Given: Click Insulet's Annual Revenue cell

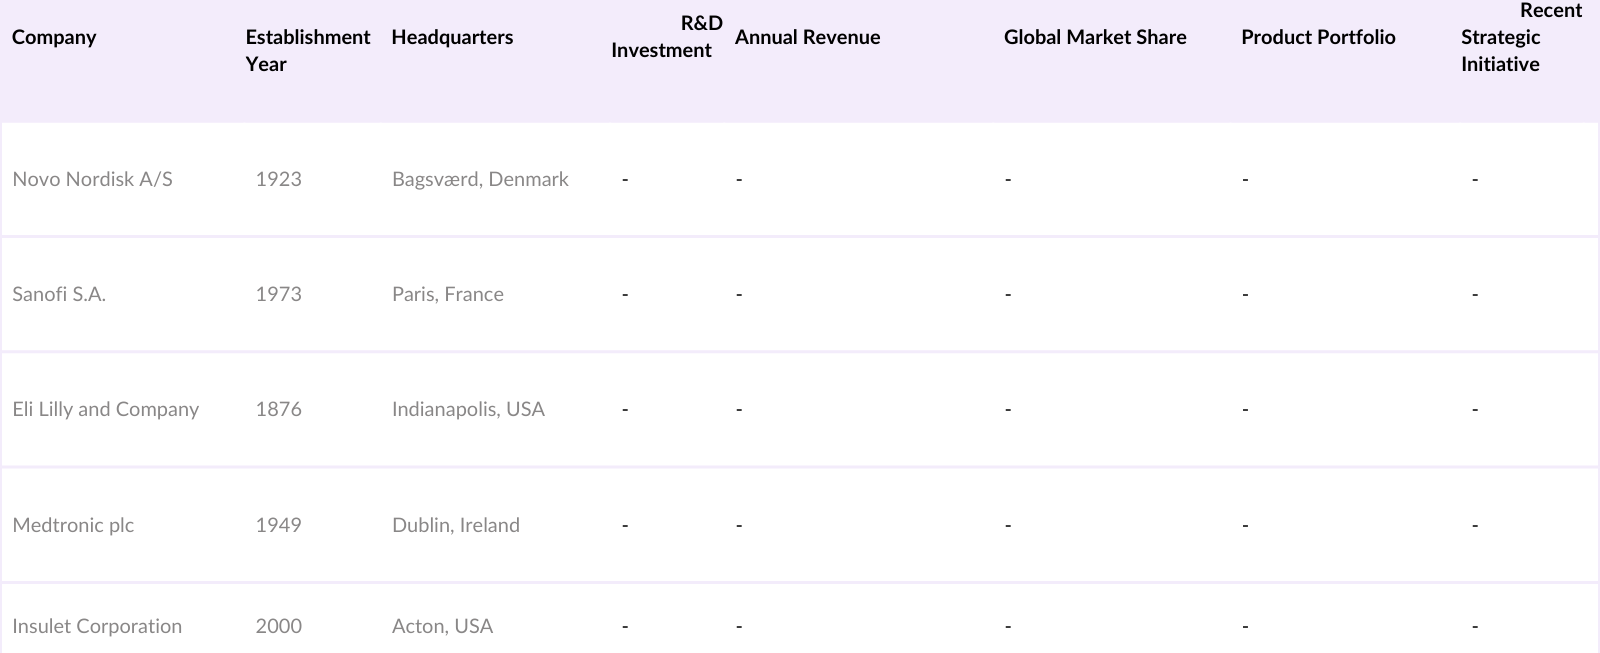Looking at the screenshot, I should (x=739, y=626).
